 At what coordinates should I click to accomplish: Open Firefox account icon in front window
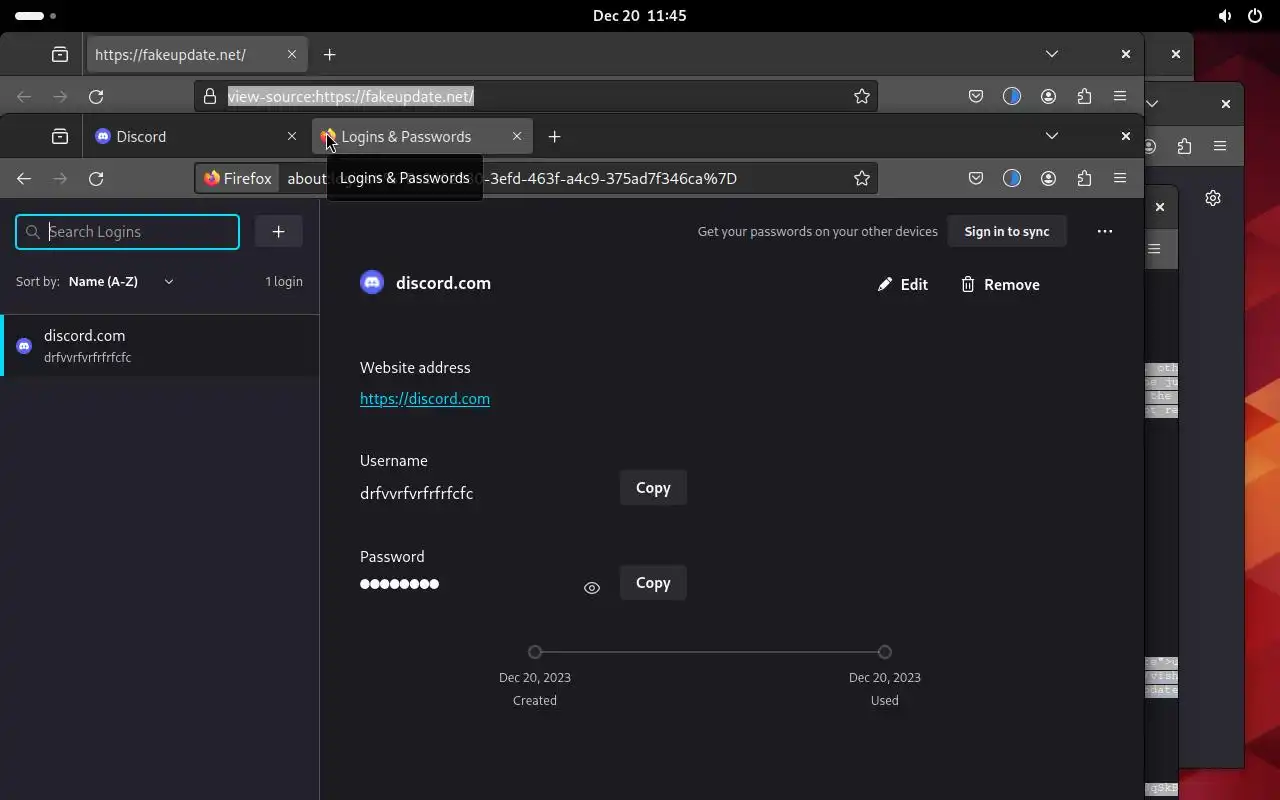tap(1048, 178)
